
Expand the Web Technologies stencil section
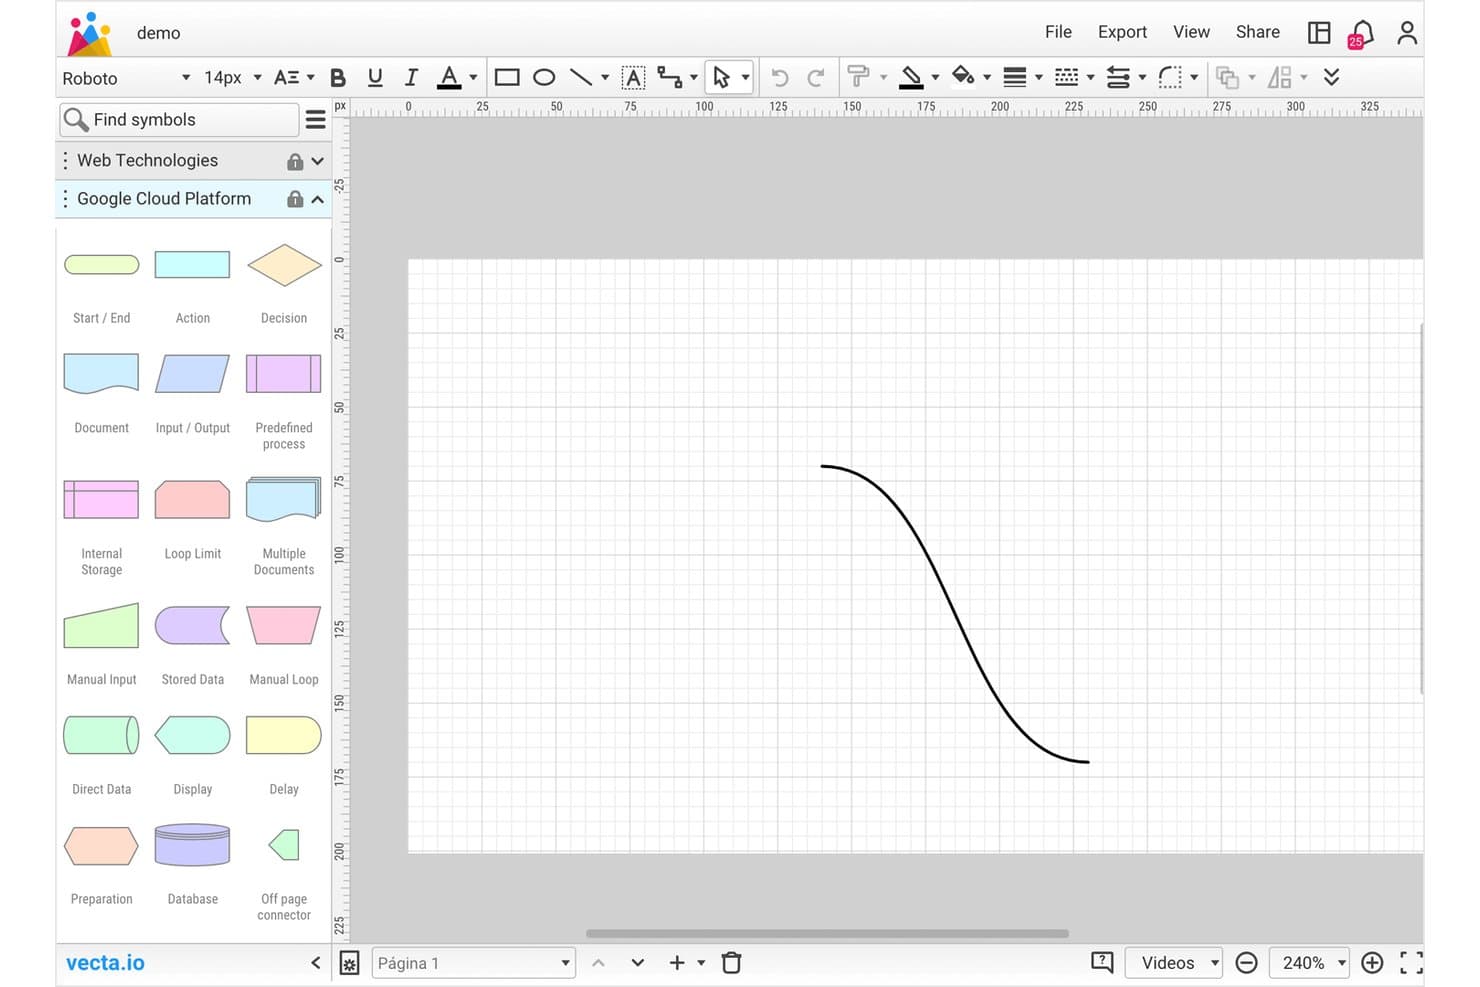[x=317, y=161]
